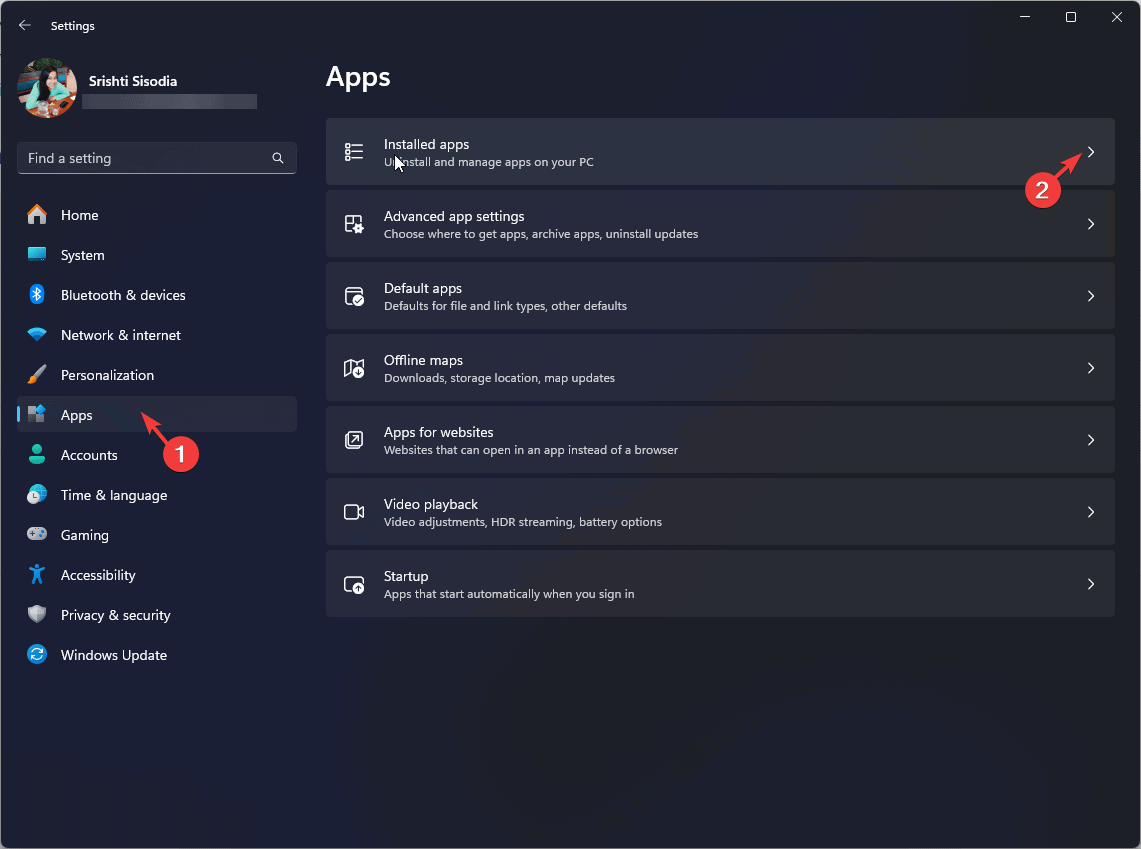The width and height of the screenshot is (1141, 849).
Task: Expand the Startup entry via its chevron
Action: pyautogui.click(x=1091, y=584)
